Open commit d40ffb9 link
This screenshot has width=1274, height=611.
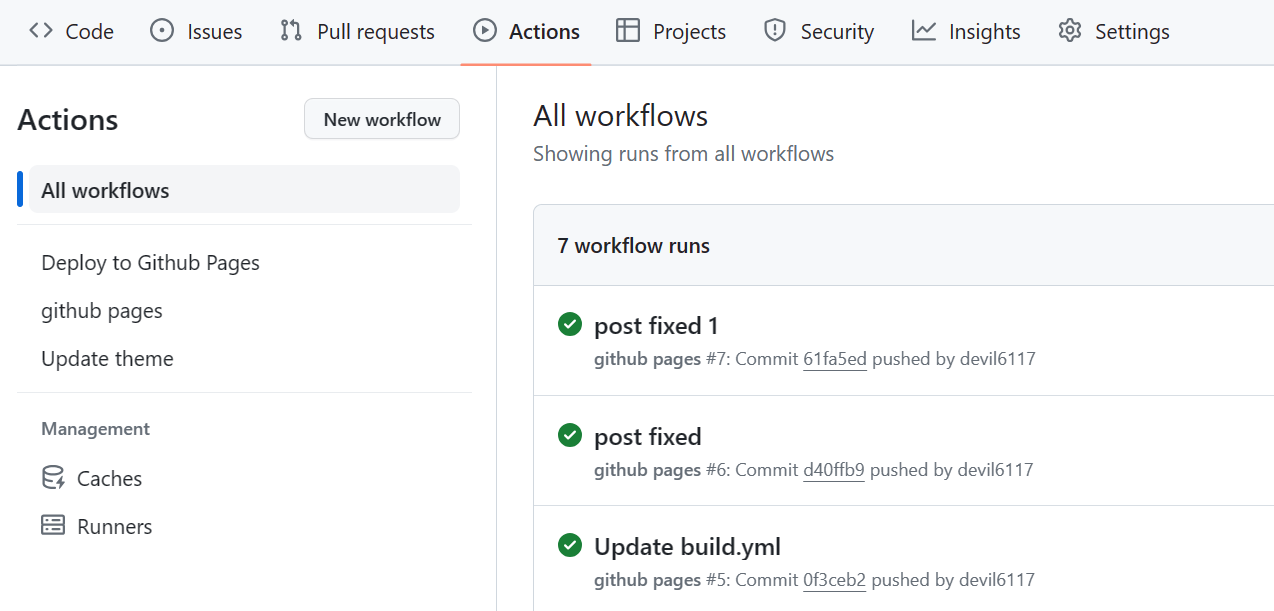point(833,470)
